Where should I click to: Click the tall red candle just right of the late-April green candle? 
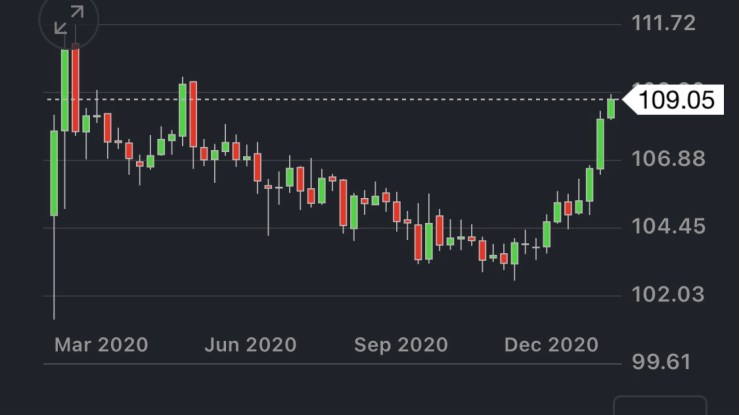pyautogui.click(x=193, y=115)
